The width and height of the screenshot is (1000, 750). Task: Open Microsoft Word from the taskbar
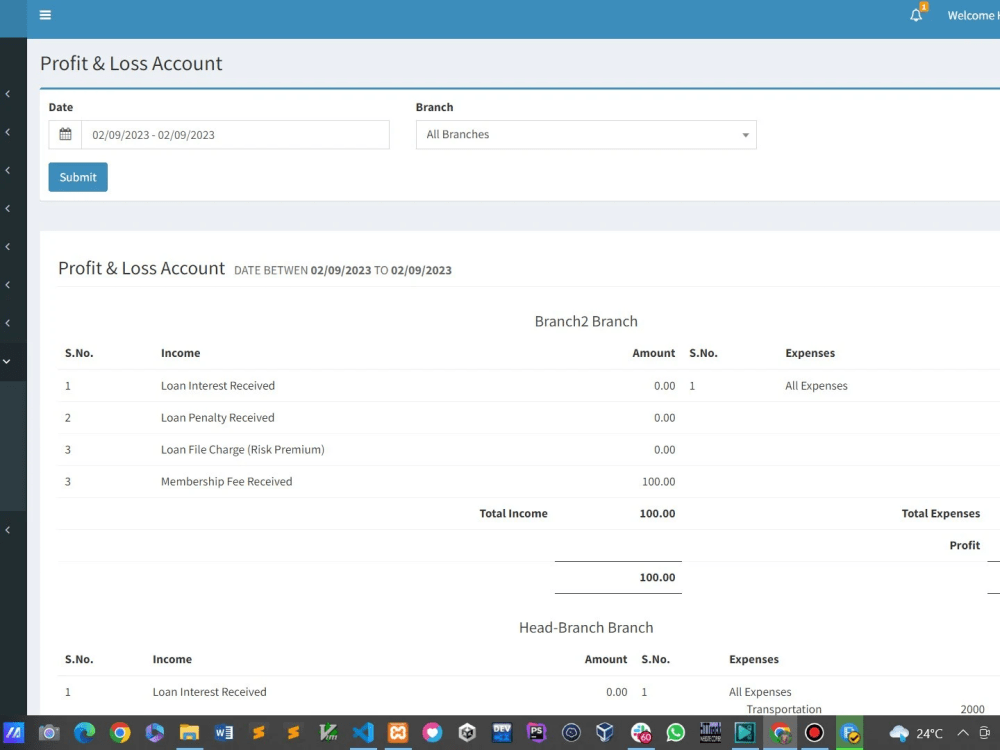pos(223,733)
